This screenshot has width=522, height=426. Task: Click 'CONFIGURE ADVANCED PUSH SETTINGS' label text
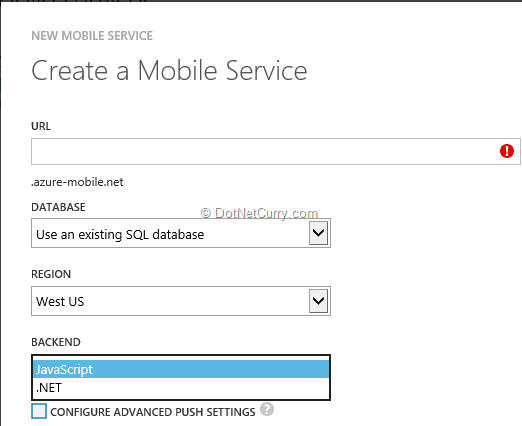click(153, 412)
